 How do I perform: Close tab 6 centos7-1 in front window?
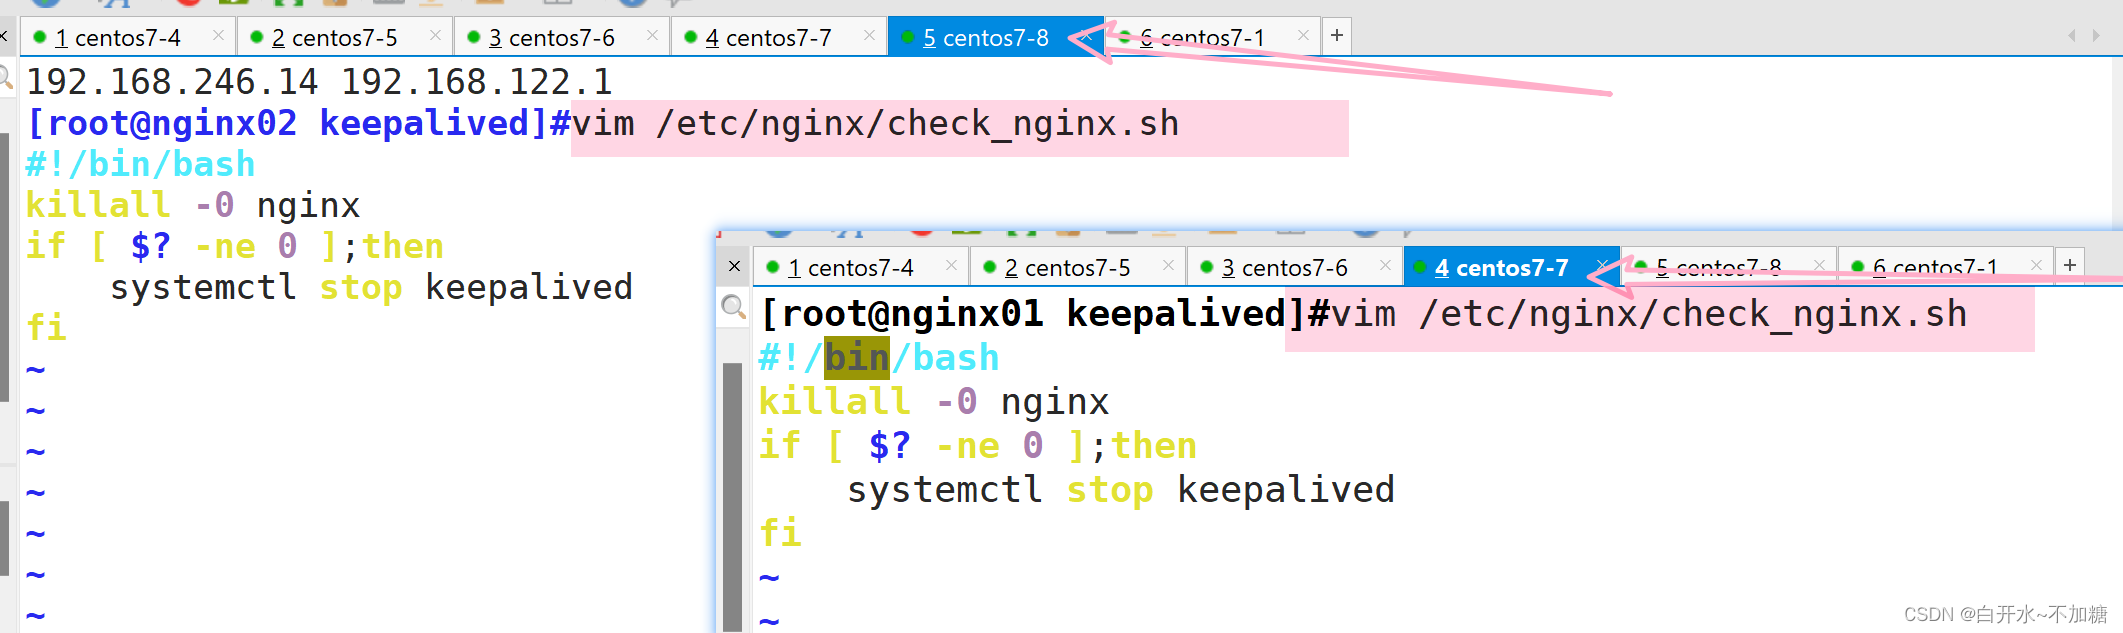pyautogui.click(x=2036, y=265)
